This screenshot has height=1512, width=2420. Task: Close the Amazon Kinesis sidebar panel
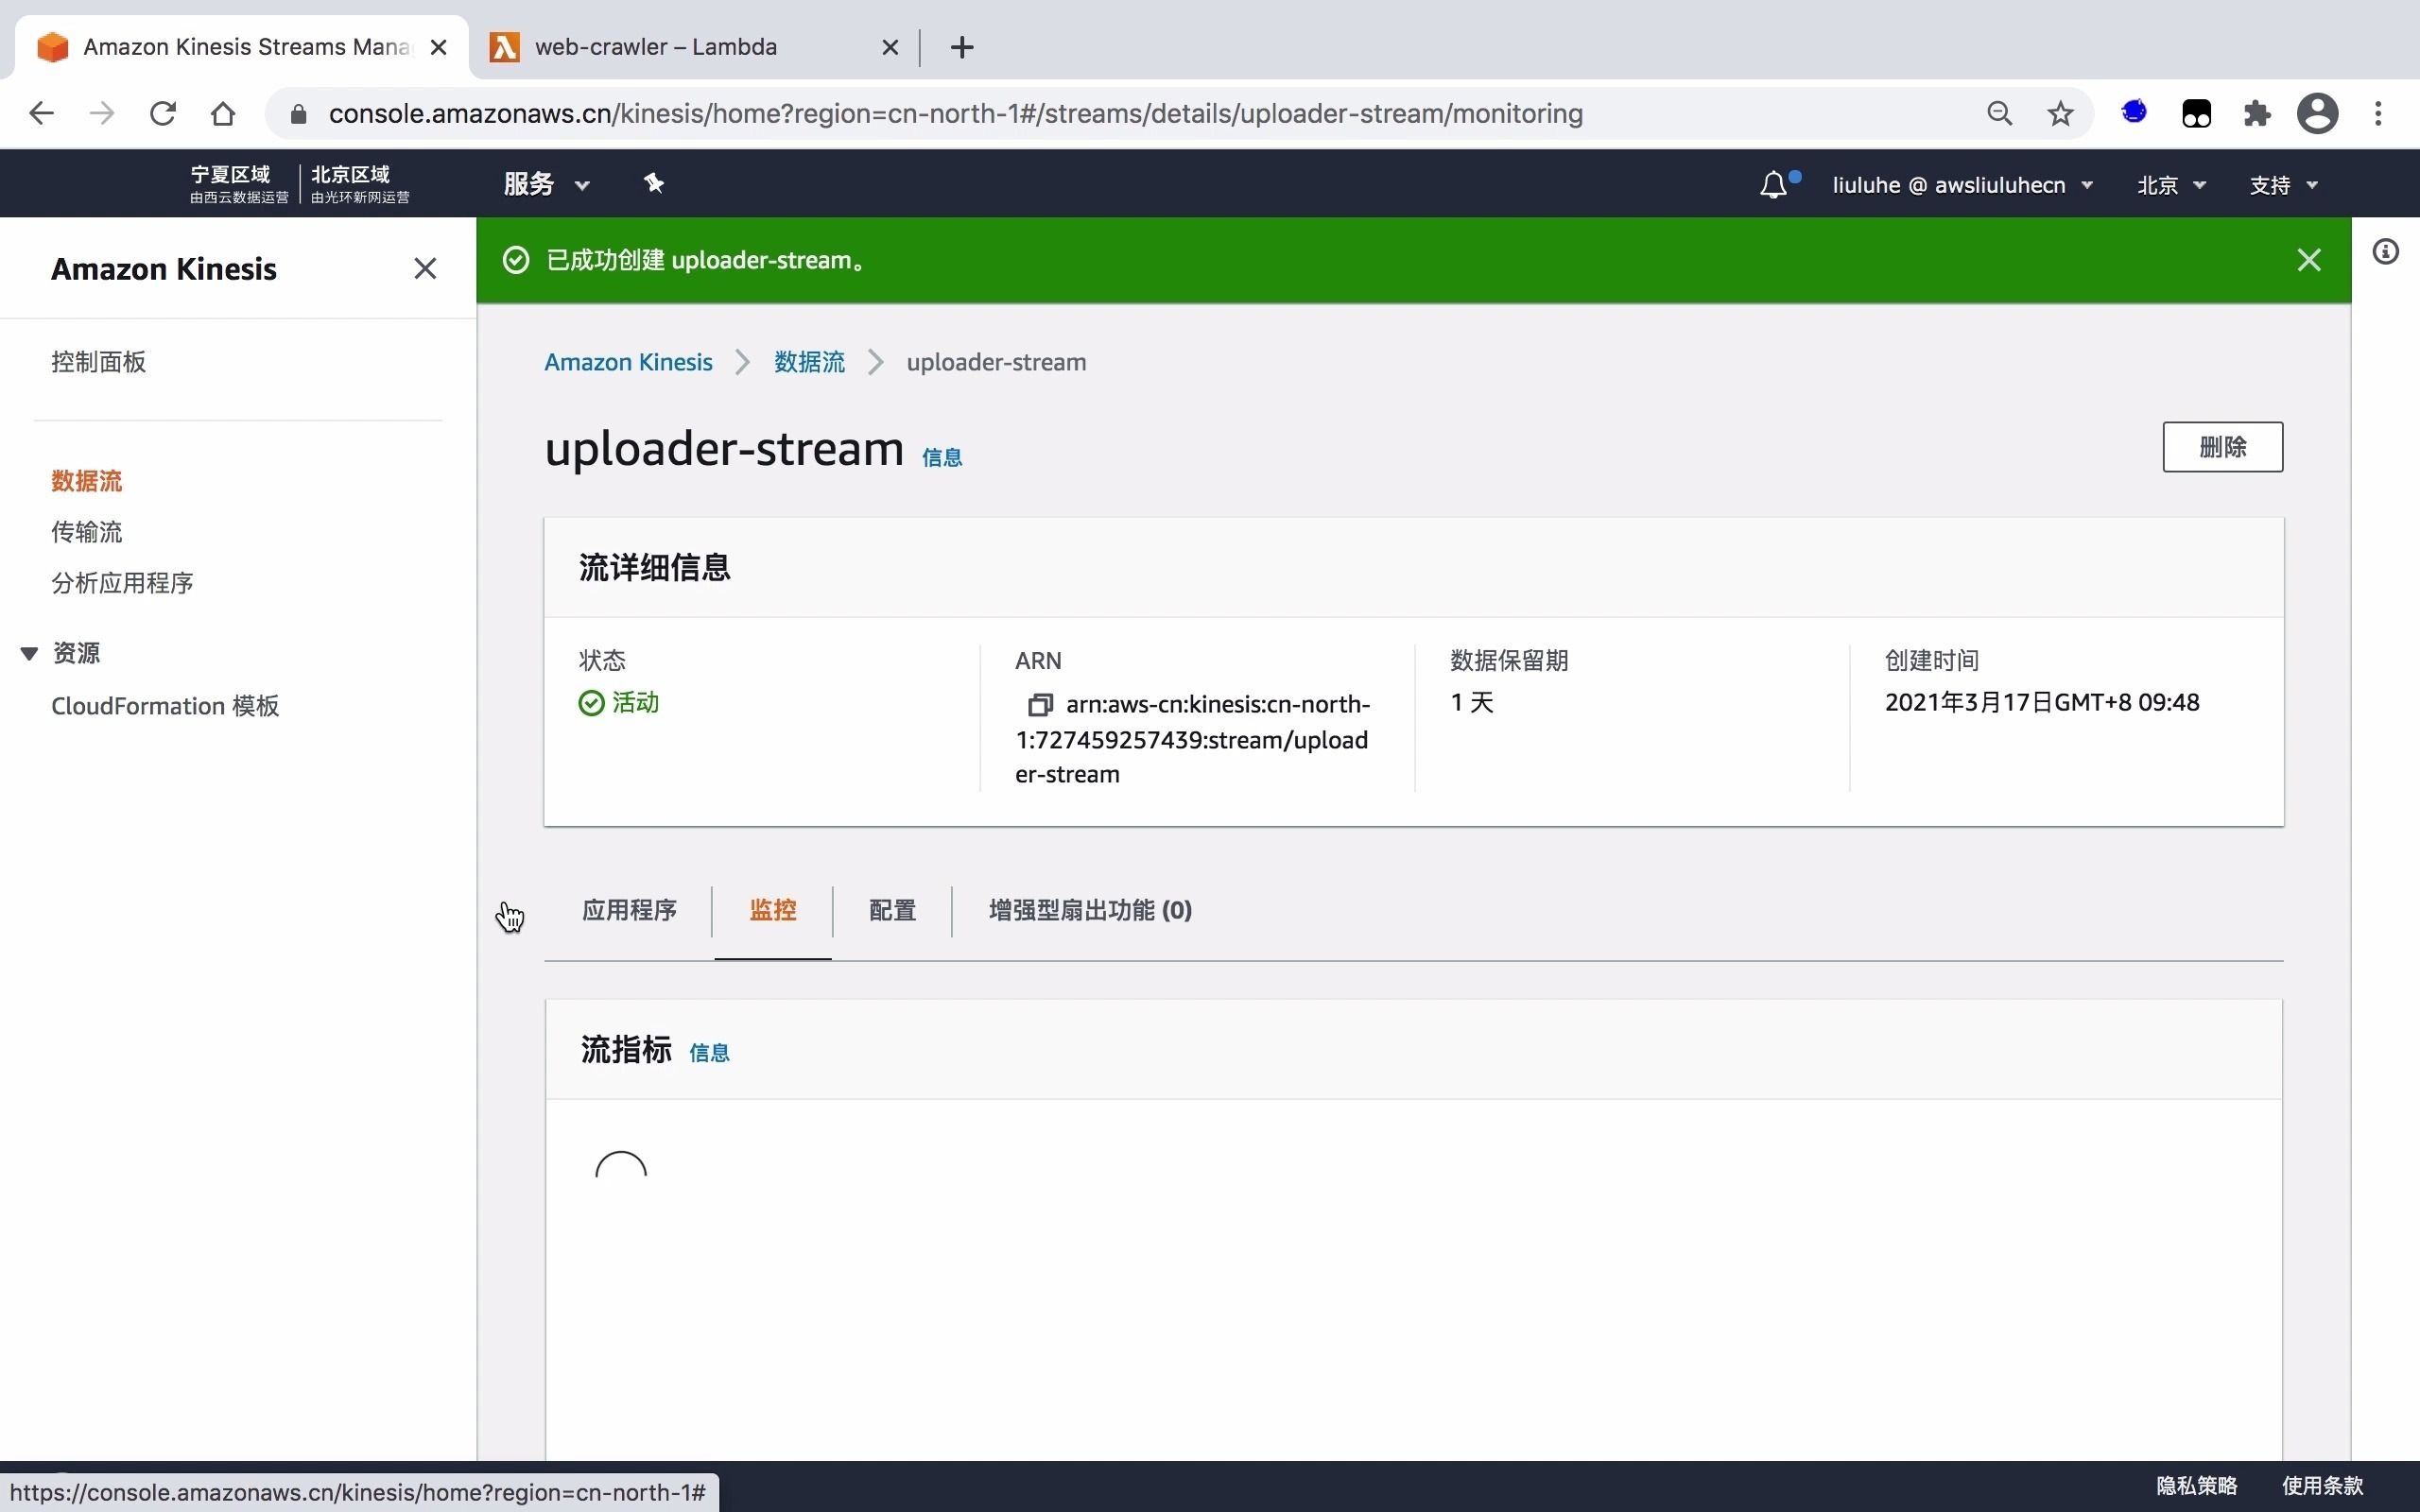point(425,268)
